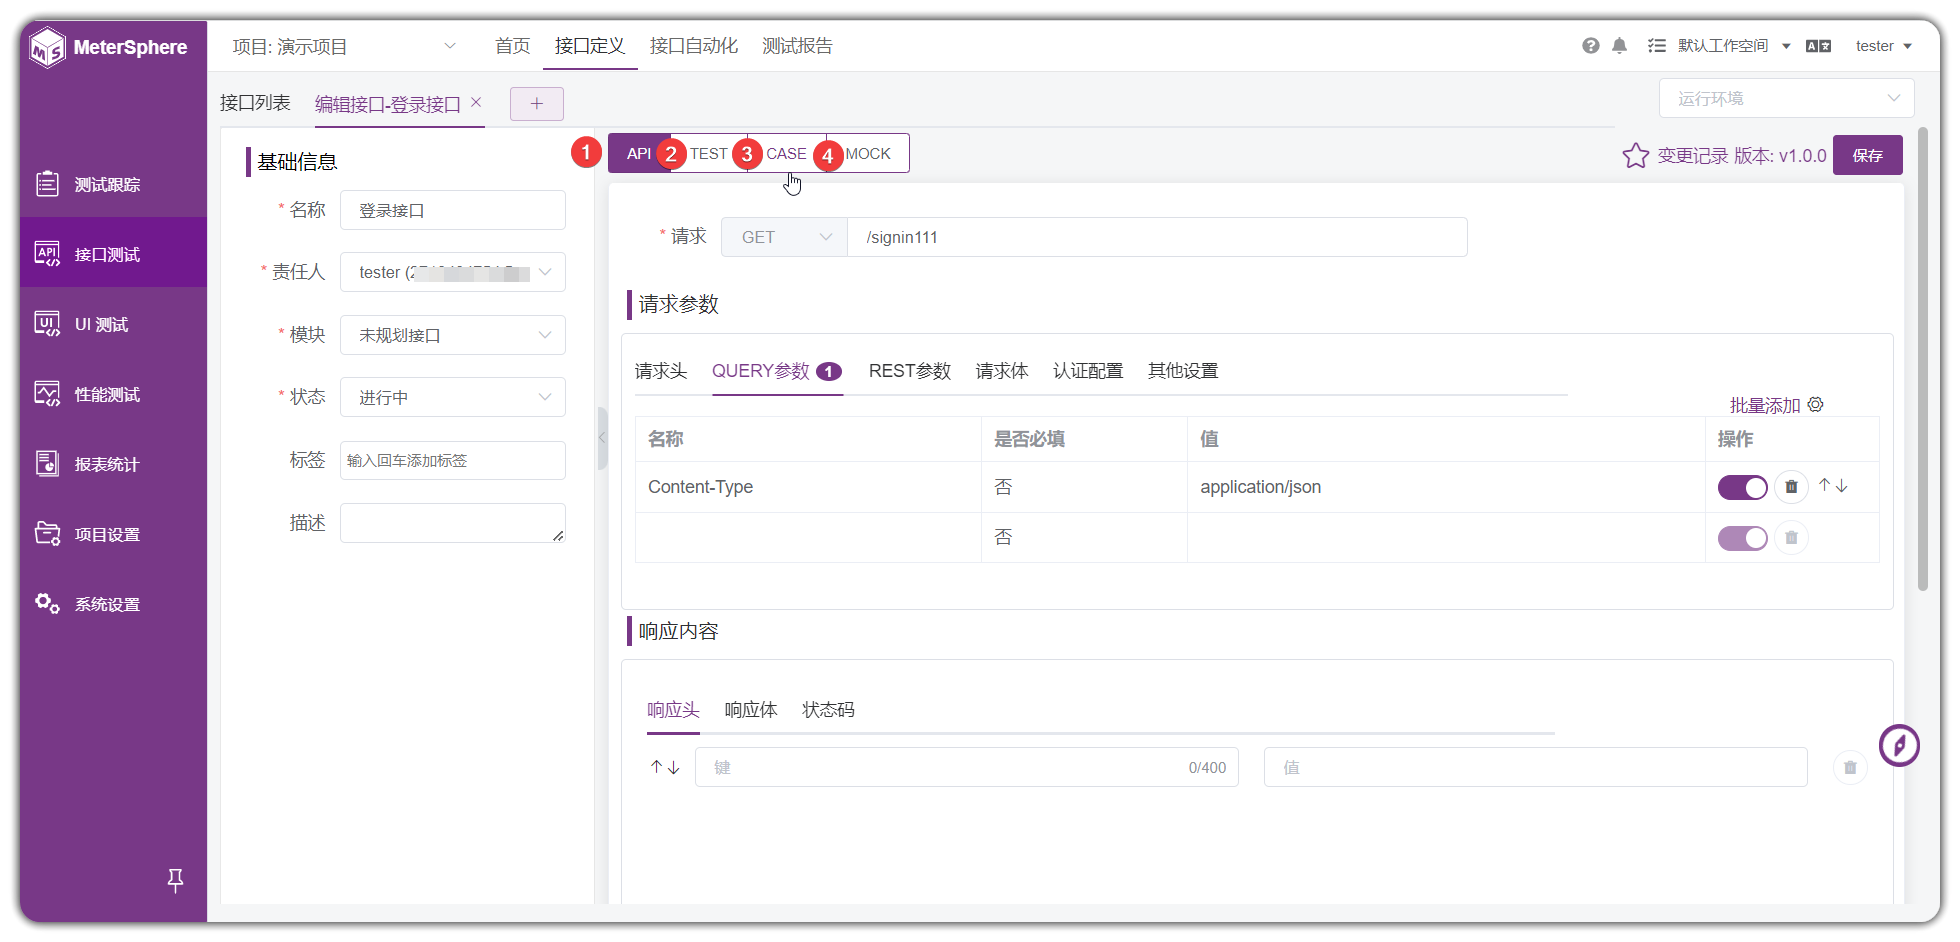The image size is (1960, 942).
Task: Open notifications bell icon
Action: 1619,46
